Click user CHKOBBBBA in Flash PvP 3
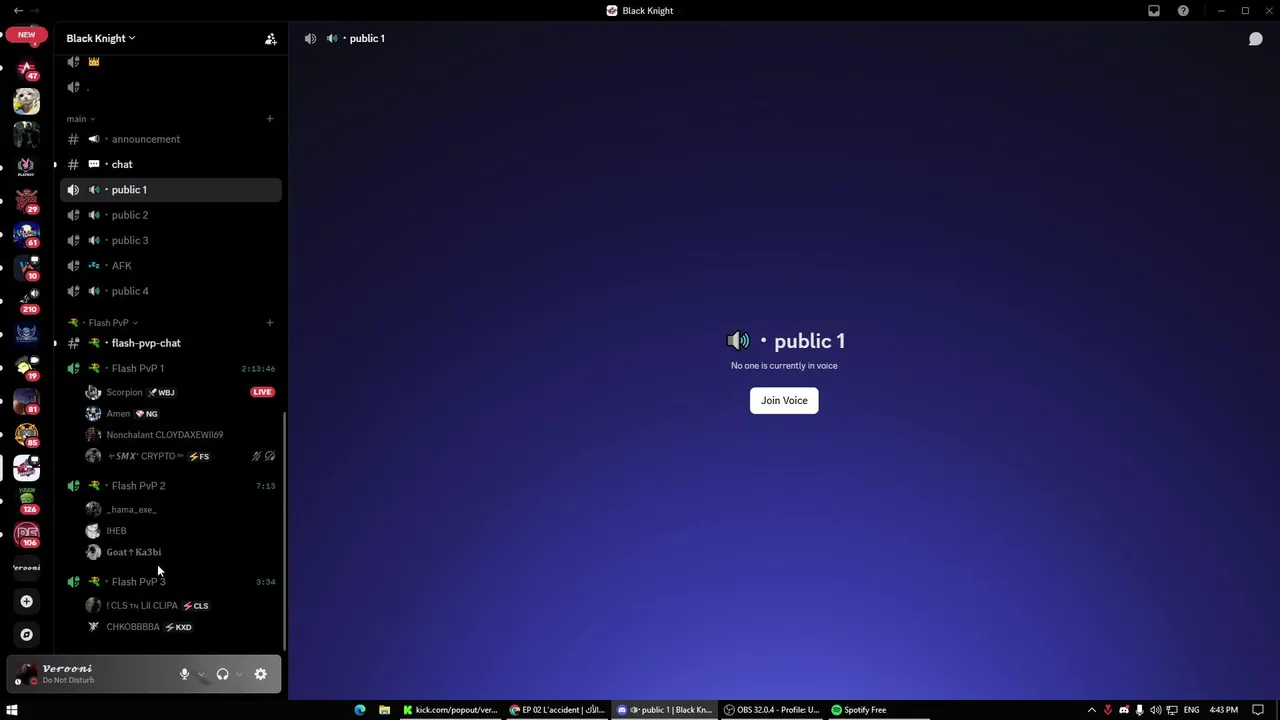The image size is (1280, 720). (x=181, y=627)
